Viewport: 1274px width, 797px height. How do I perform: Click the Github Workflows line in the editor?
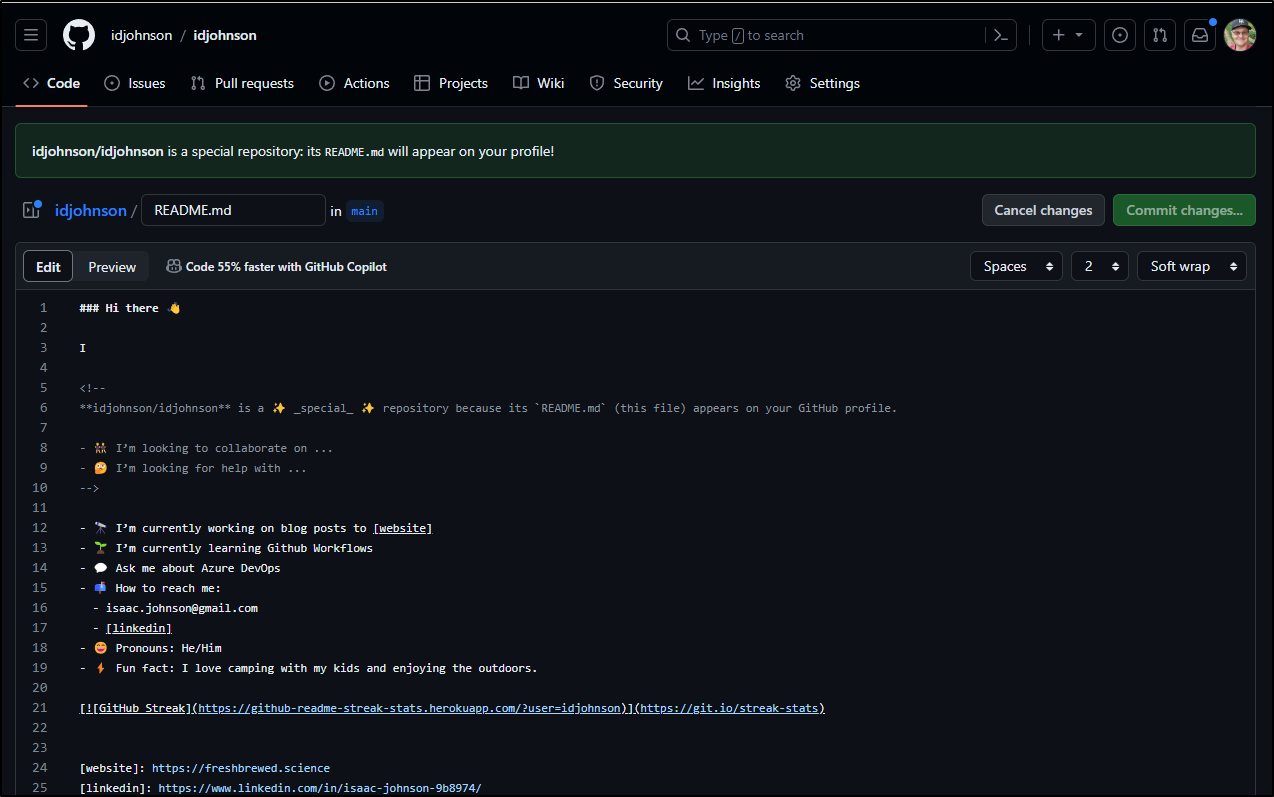coord(226,548)
